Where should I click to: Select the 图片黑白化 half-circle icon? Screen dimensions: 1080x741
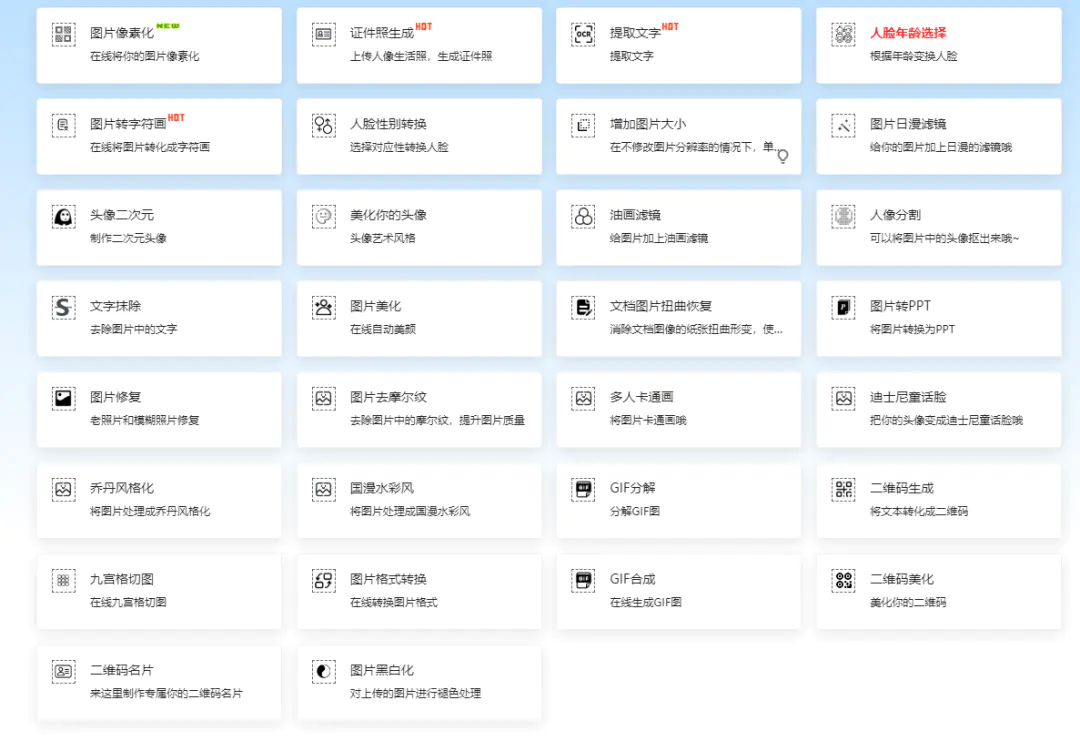click(324, 671)
